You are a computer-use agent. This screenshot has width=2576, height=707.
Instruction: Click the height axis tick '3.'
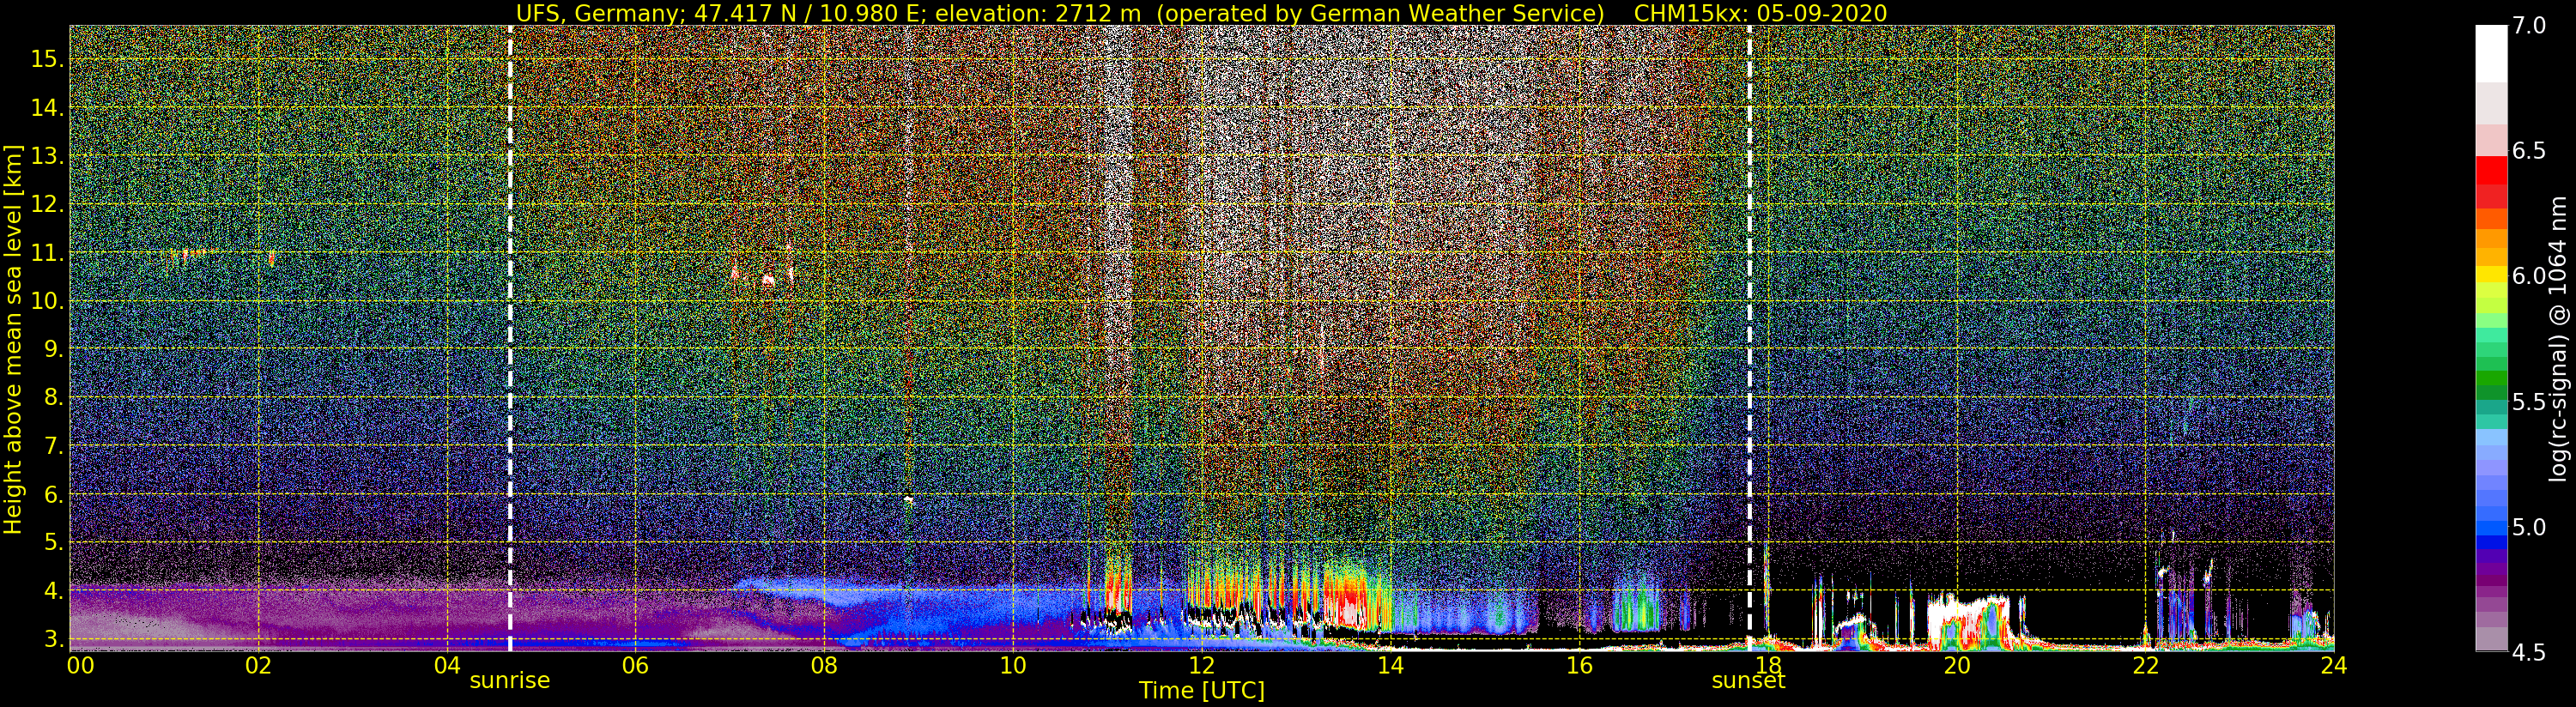54,639
